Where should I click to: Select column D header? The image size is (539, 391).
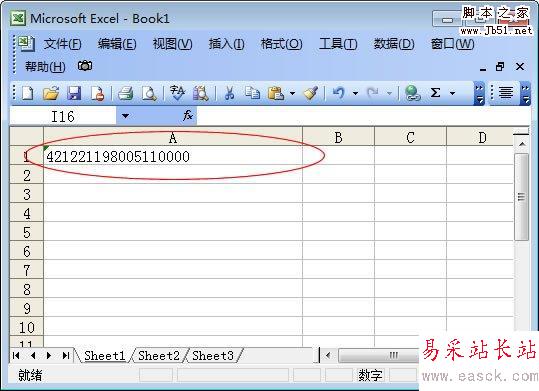[481, 137]
